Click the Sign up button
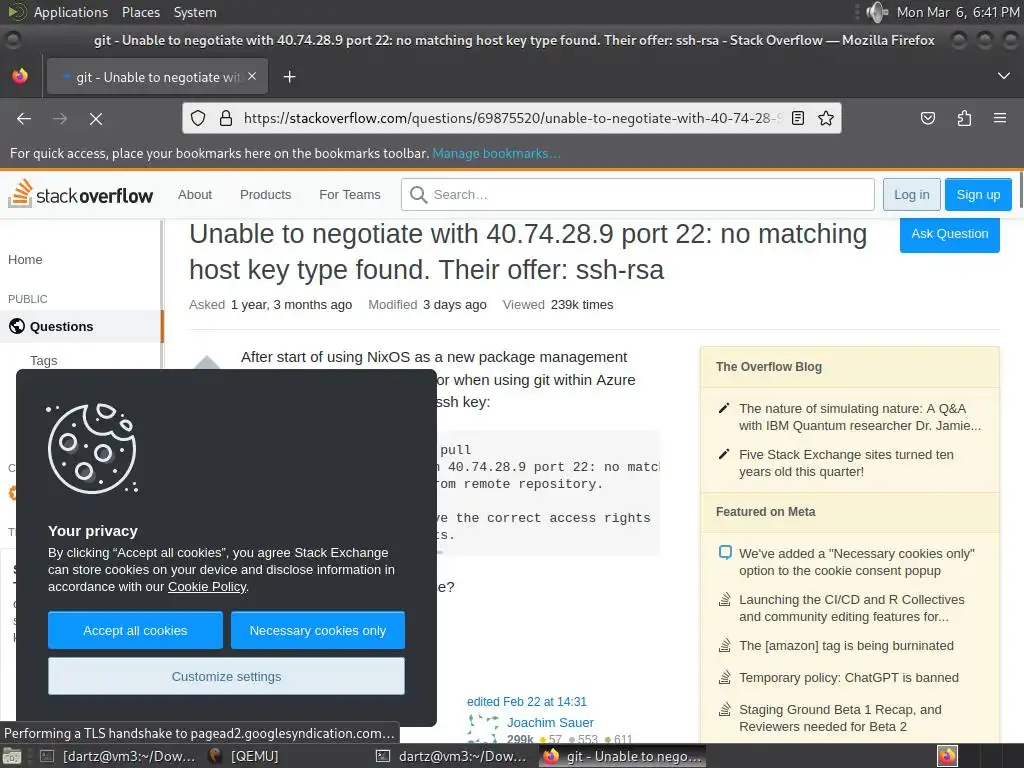 978,195
